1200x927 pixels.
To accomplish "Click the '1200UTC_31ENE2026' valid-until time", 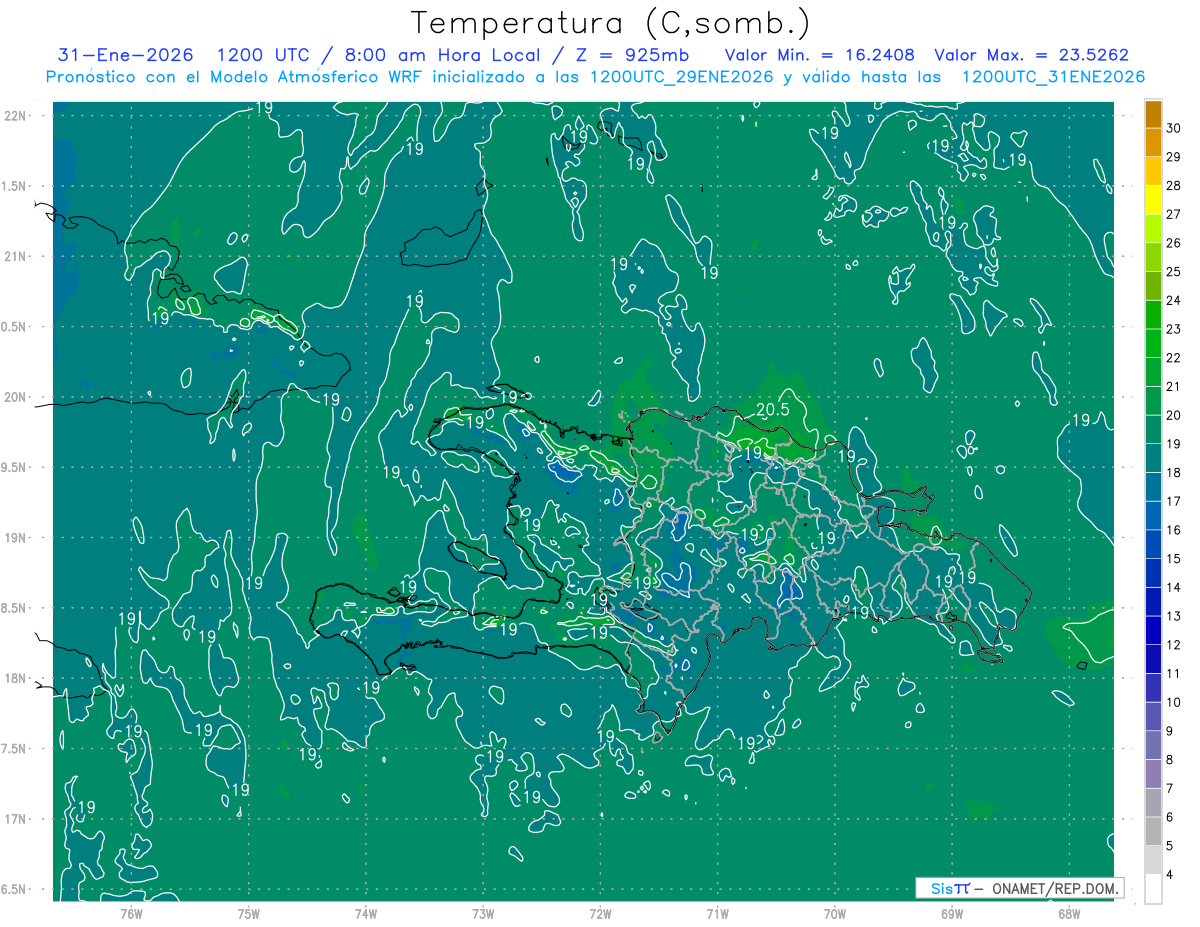I will 1053,77.
